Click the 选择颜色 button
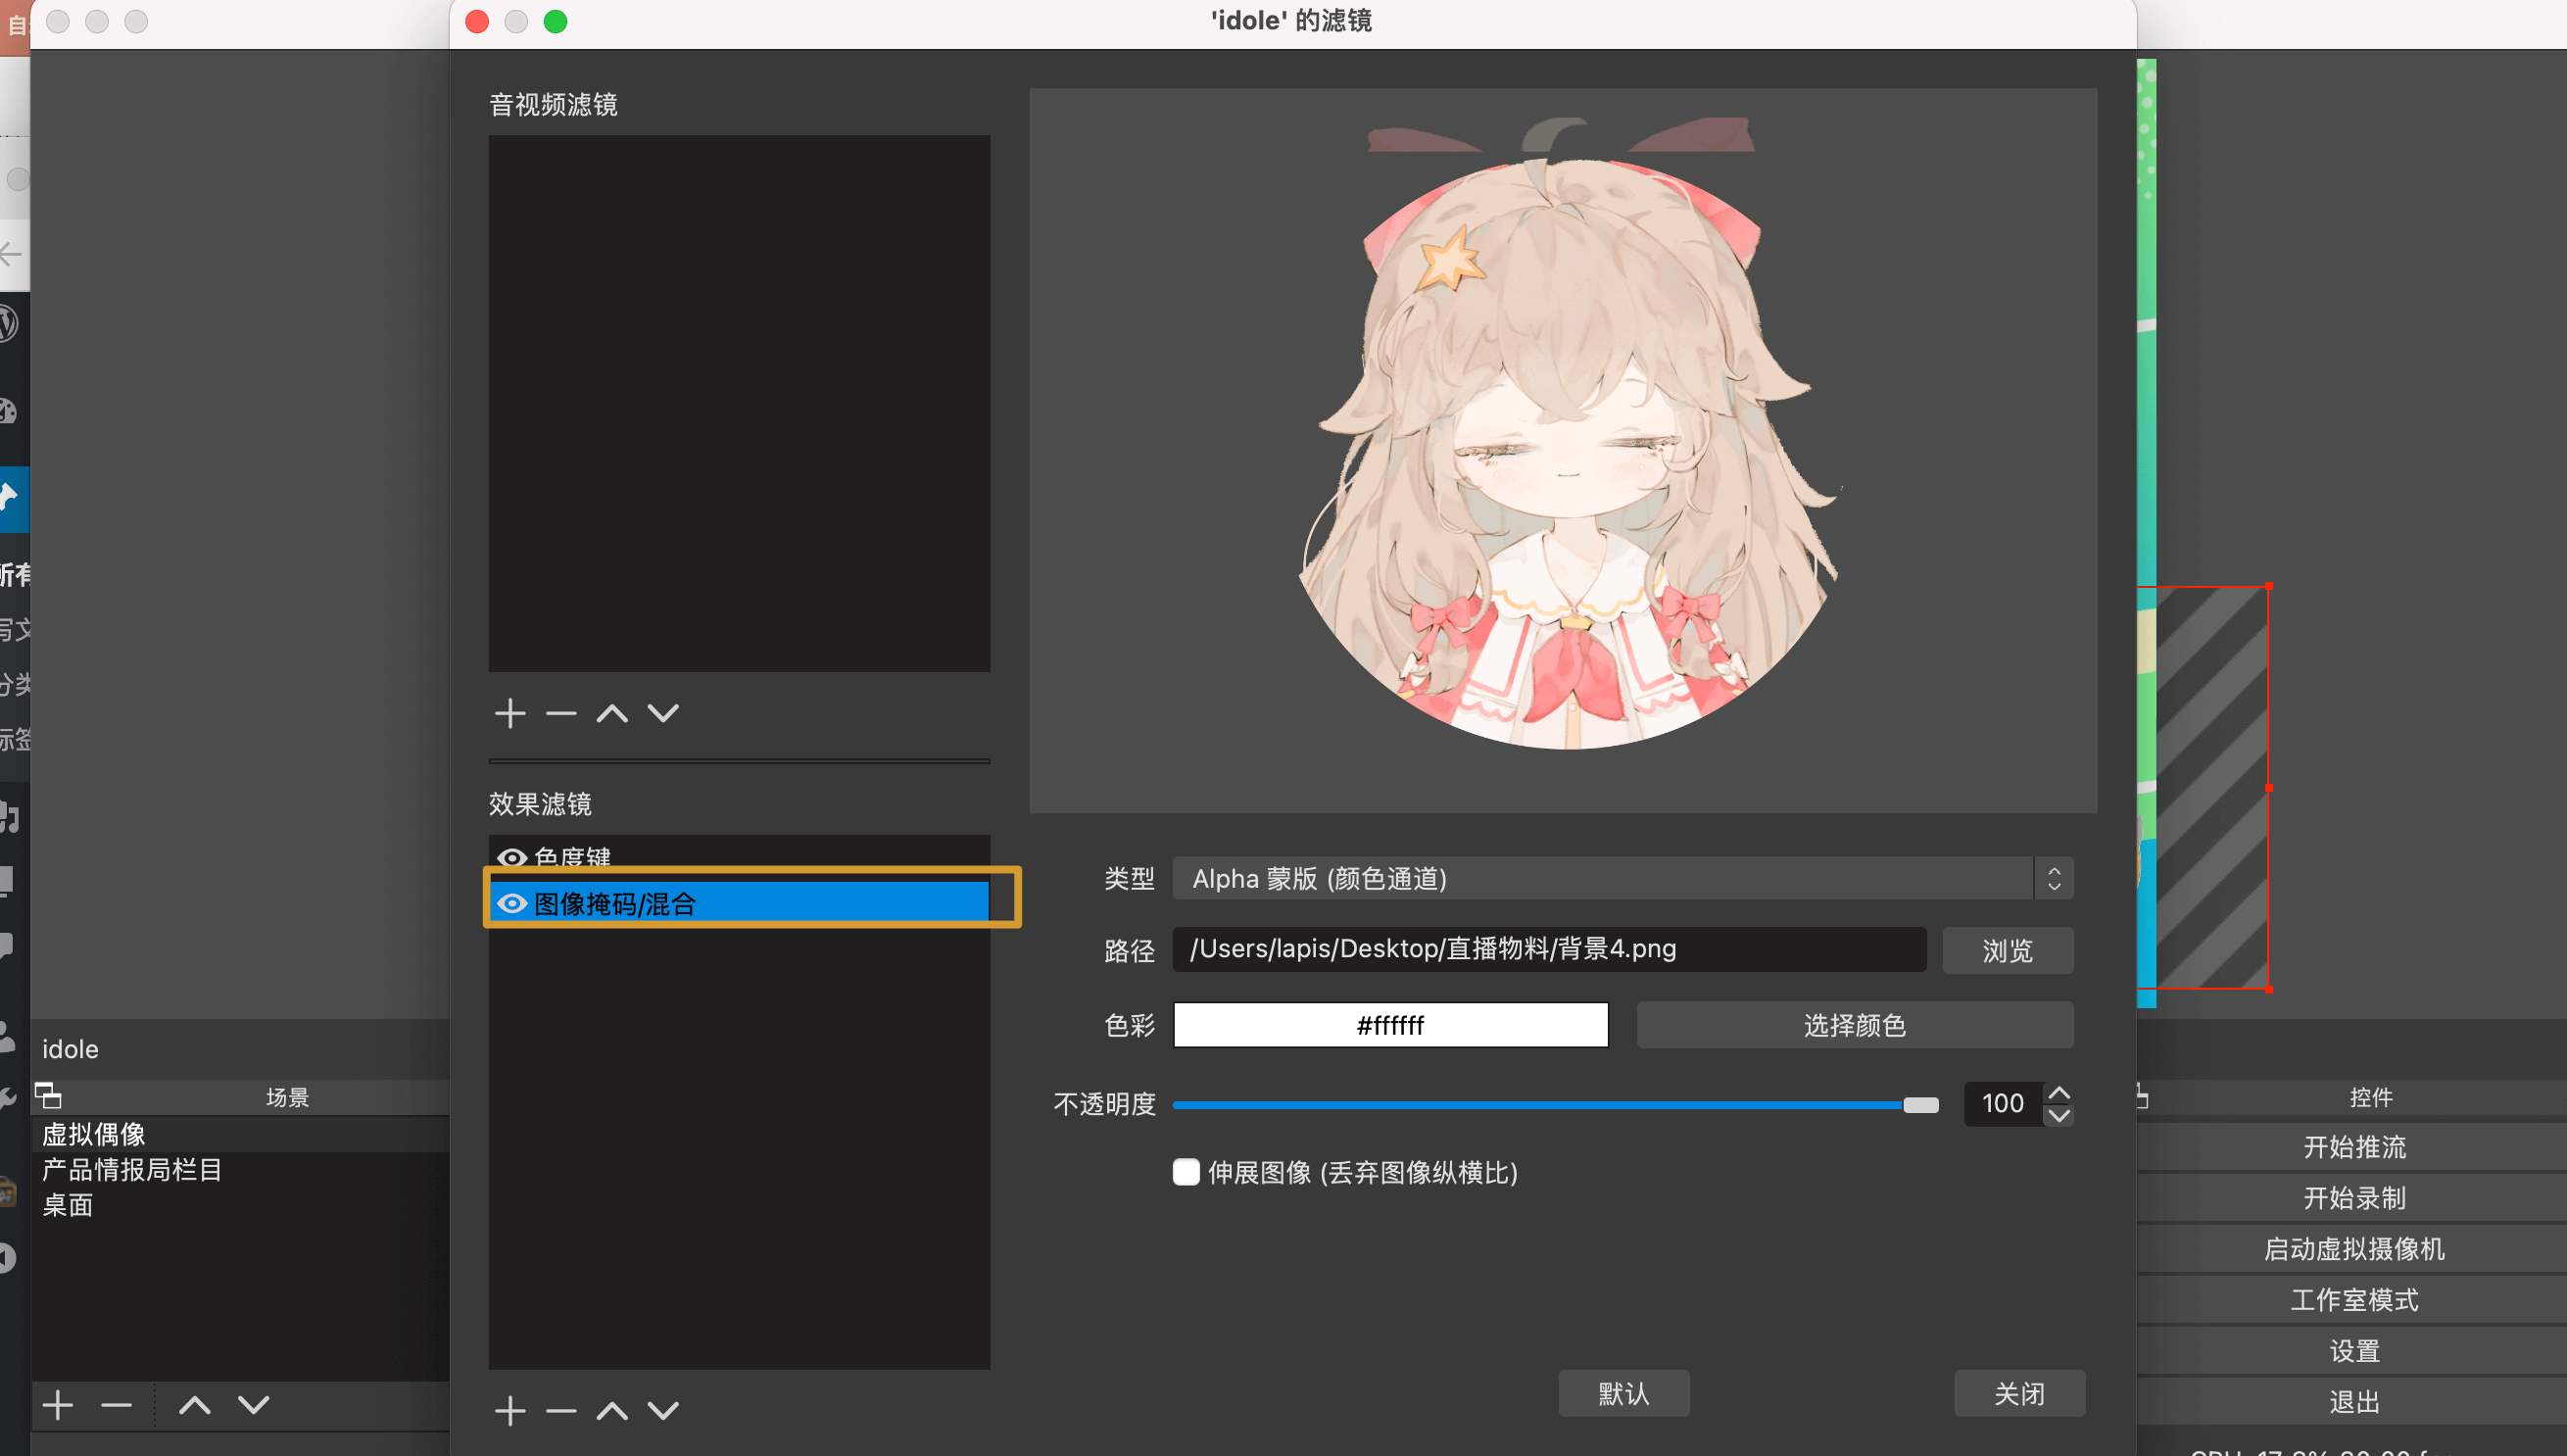The height and width of the screenshot is (1456, 2567). coord(1854,1024)
